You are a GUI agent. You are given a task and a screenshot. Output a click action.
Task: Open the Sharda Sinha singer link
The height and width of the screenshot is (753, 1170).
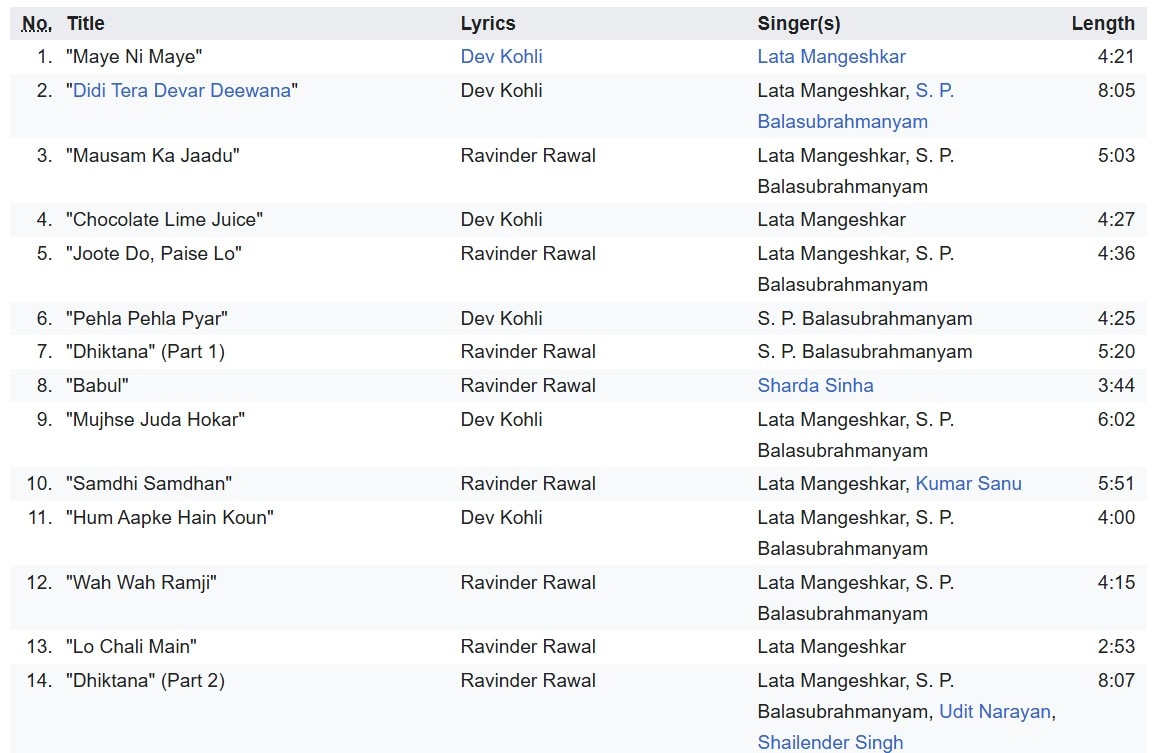(x=816, y=386)
